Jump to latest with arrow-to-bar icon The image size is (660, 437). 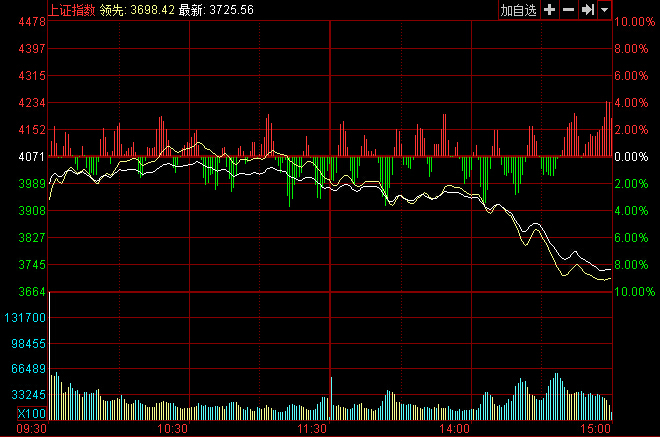[x=587, y=9]
